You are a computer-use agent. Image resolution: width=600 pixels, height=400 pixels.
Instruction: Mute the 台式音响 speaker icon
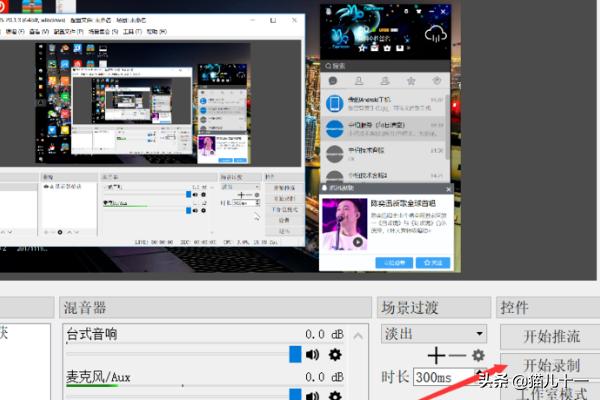click(x=313, y=354)
